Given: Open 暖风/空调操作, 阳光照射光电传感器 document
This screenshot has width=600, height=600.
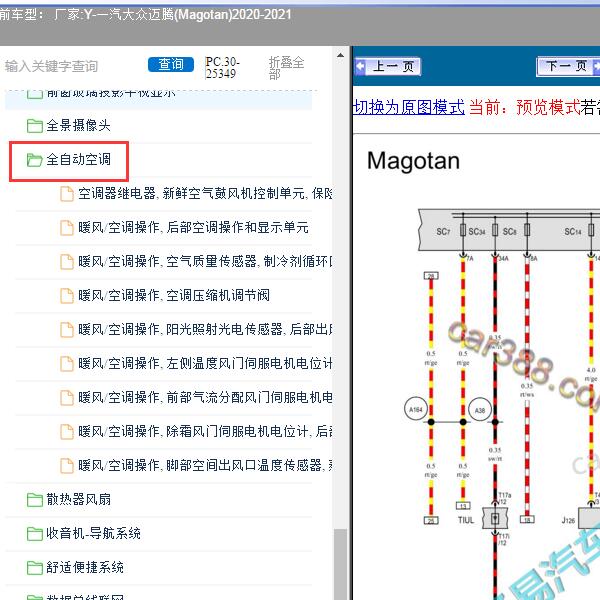Looking at the screenshot, I should coord(205,329).
